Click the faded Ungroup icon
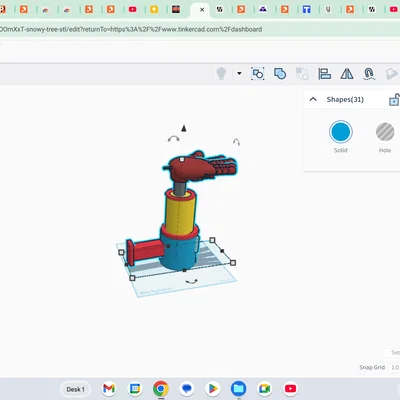 coord(302,74)
